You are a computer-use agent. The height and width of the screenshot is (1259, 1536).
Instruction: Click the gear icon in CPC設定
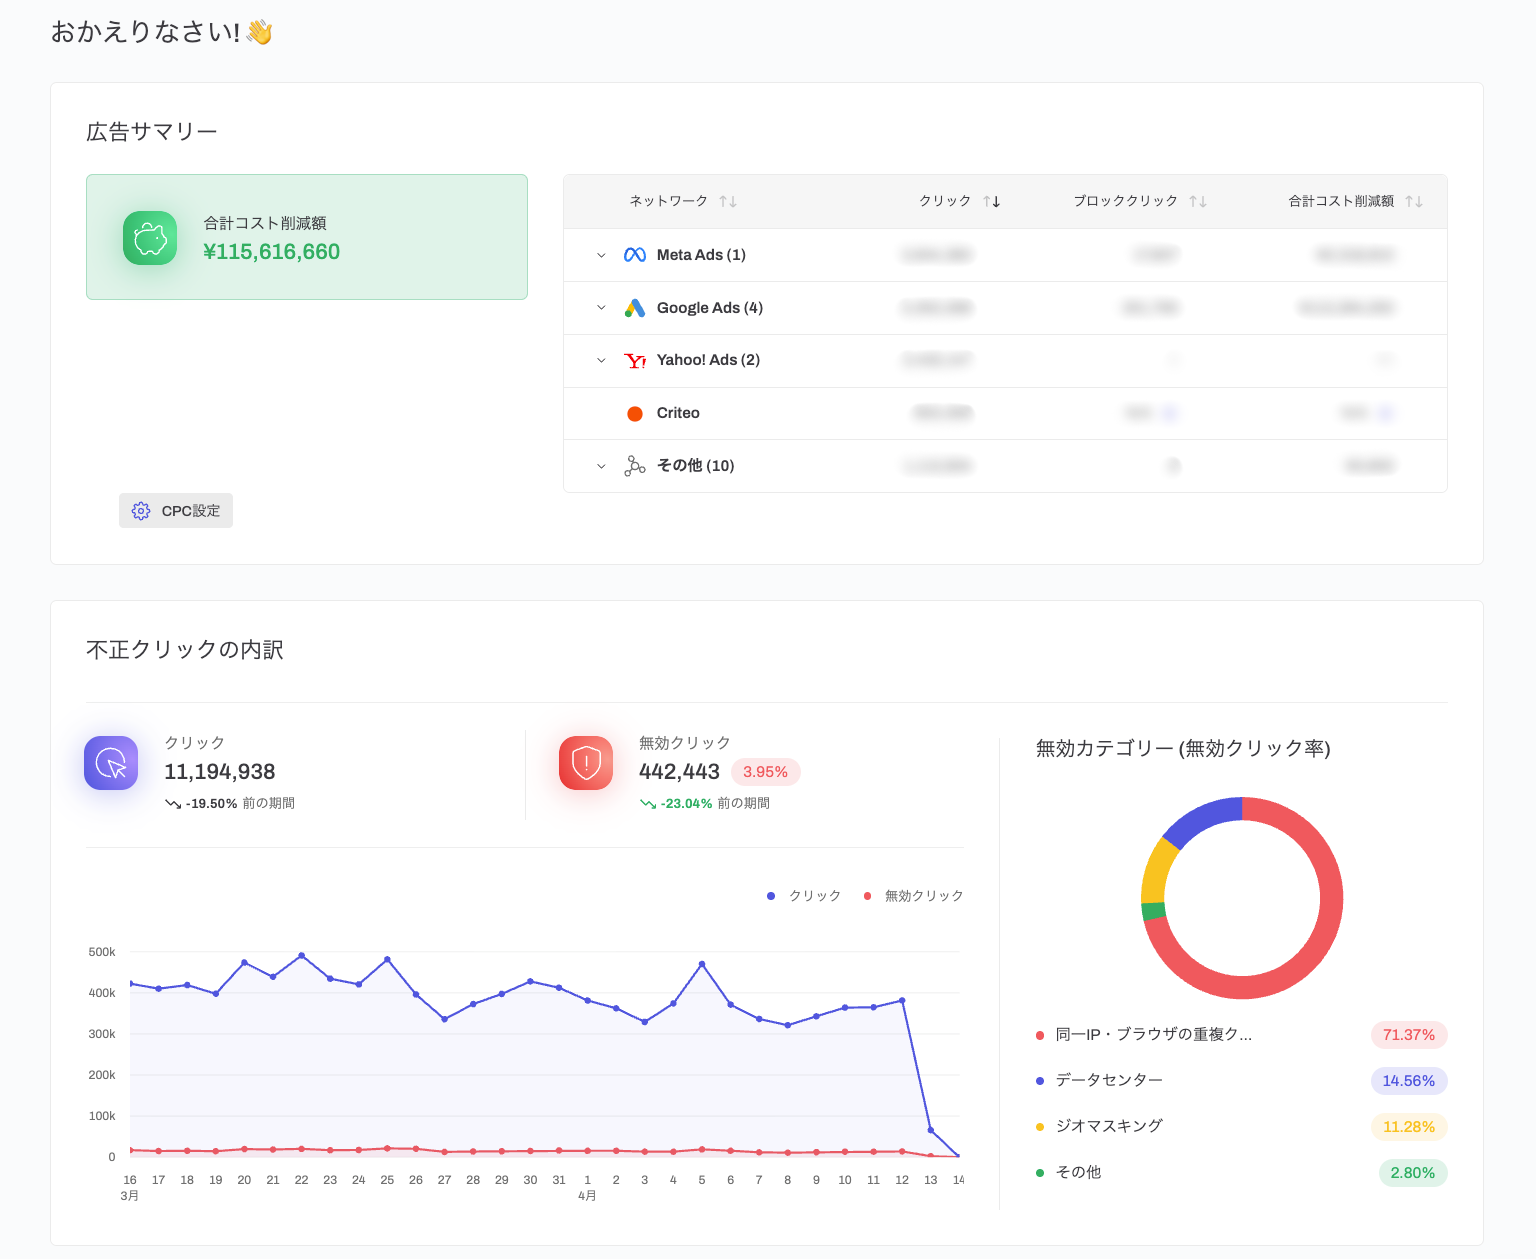(x=141, y=511)
